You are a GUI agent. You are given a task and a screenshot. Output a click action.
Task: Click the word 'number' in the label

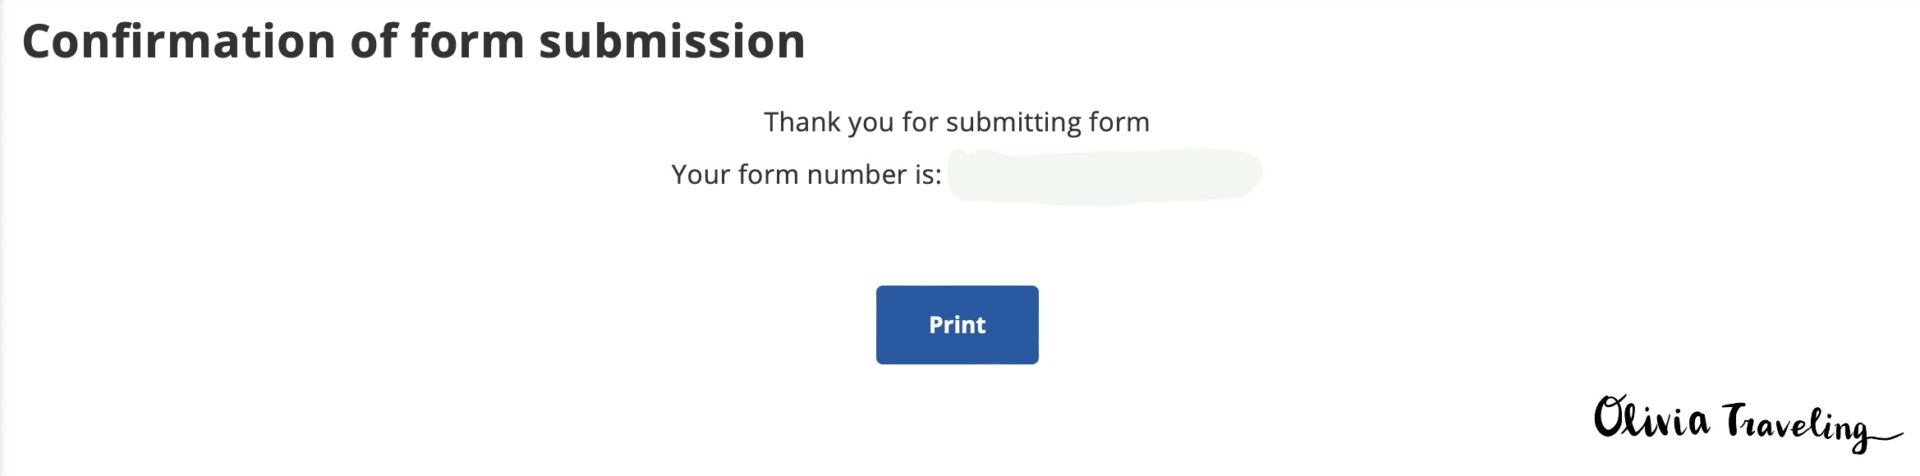855,175
